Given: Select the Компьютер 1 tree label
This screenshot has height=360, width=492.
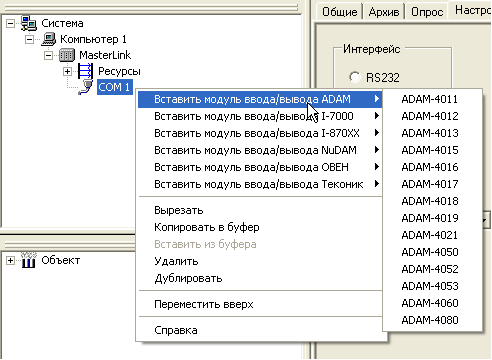Looking at the screenshot, I should pyautogui.click(x=93, y=39).
